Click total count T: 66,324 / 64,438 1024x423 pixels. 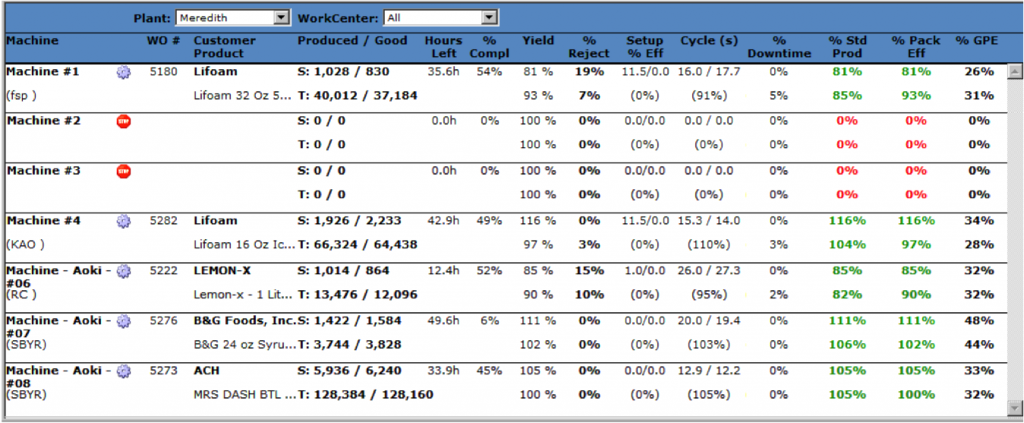[357, 245]
